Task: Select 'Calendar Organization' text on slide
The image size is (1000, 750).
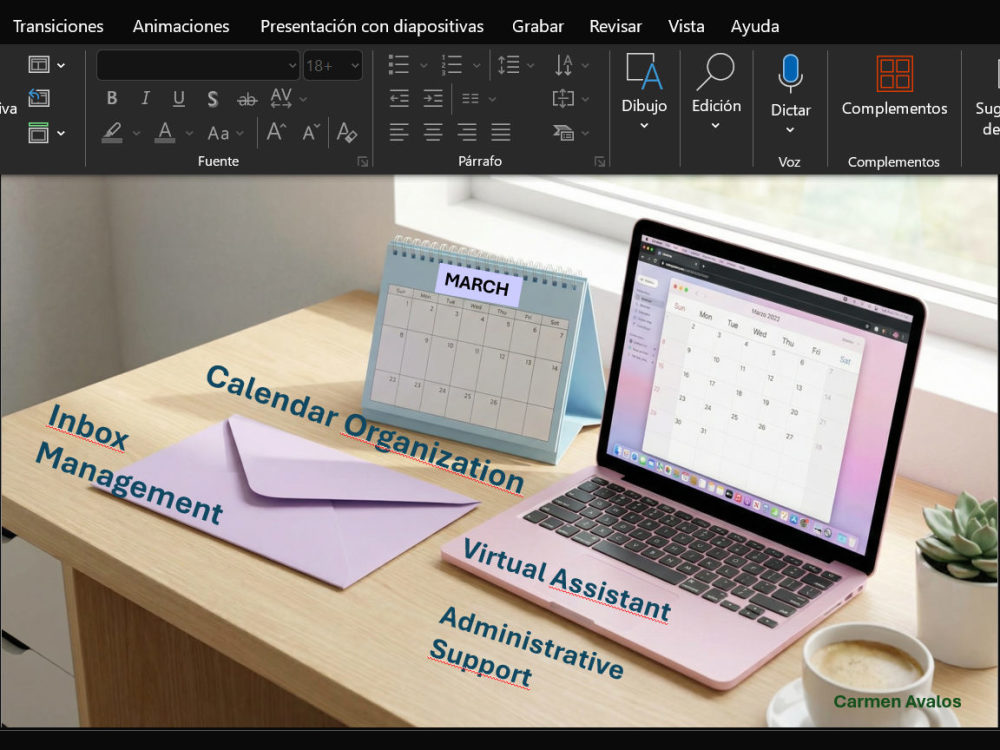Action: pyautogui.click(x=365, y=430)
